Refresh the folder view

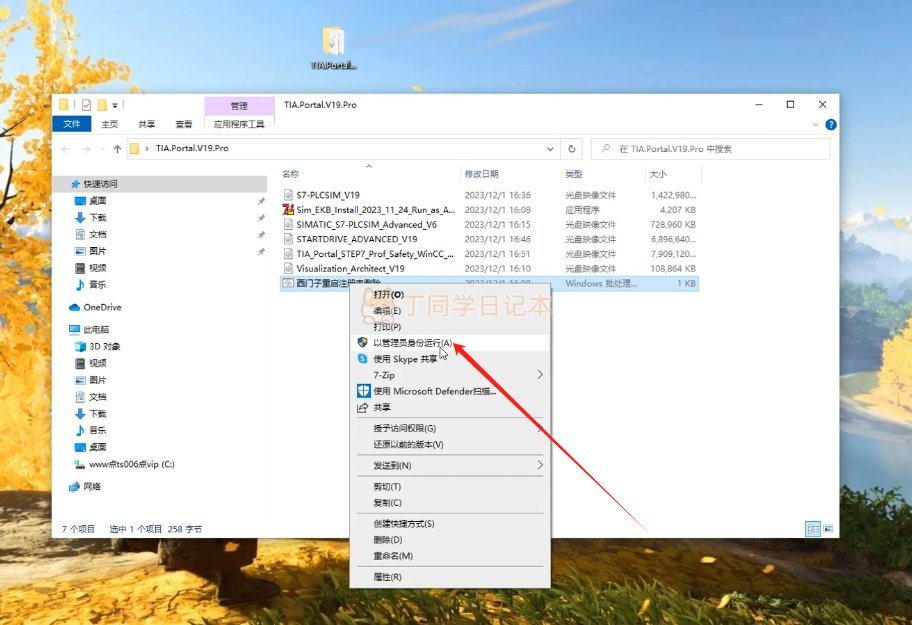tap(572, 149)
